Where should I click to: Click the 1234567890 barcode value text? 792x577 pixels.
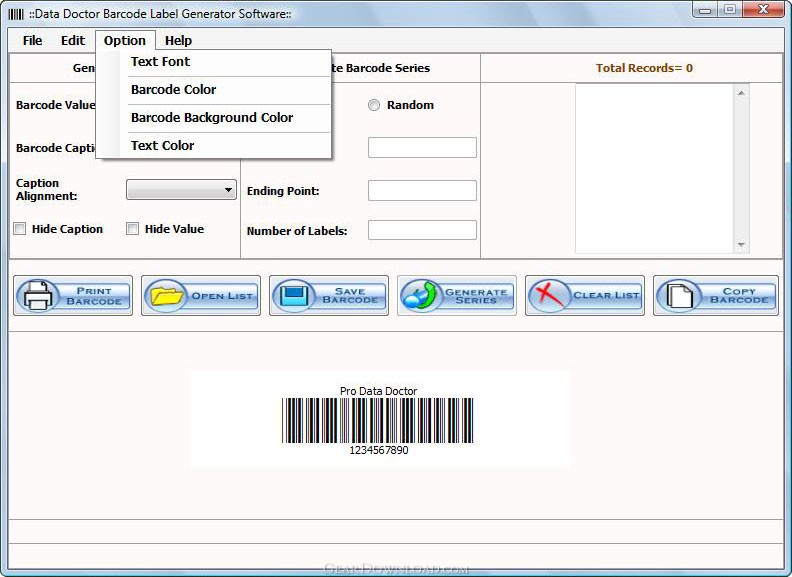coord(379,450)
